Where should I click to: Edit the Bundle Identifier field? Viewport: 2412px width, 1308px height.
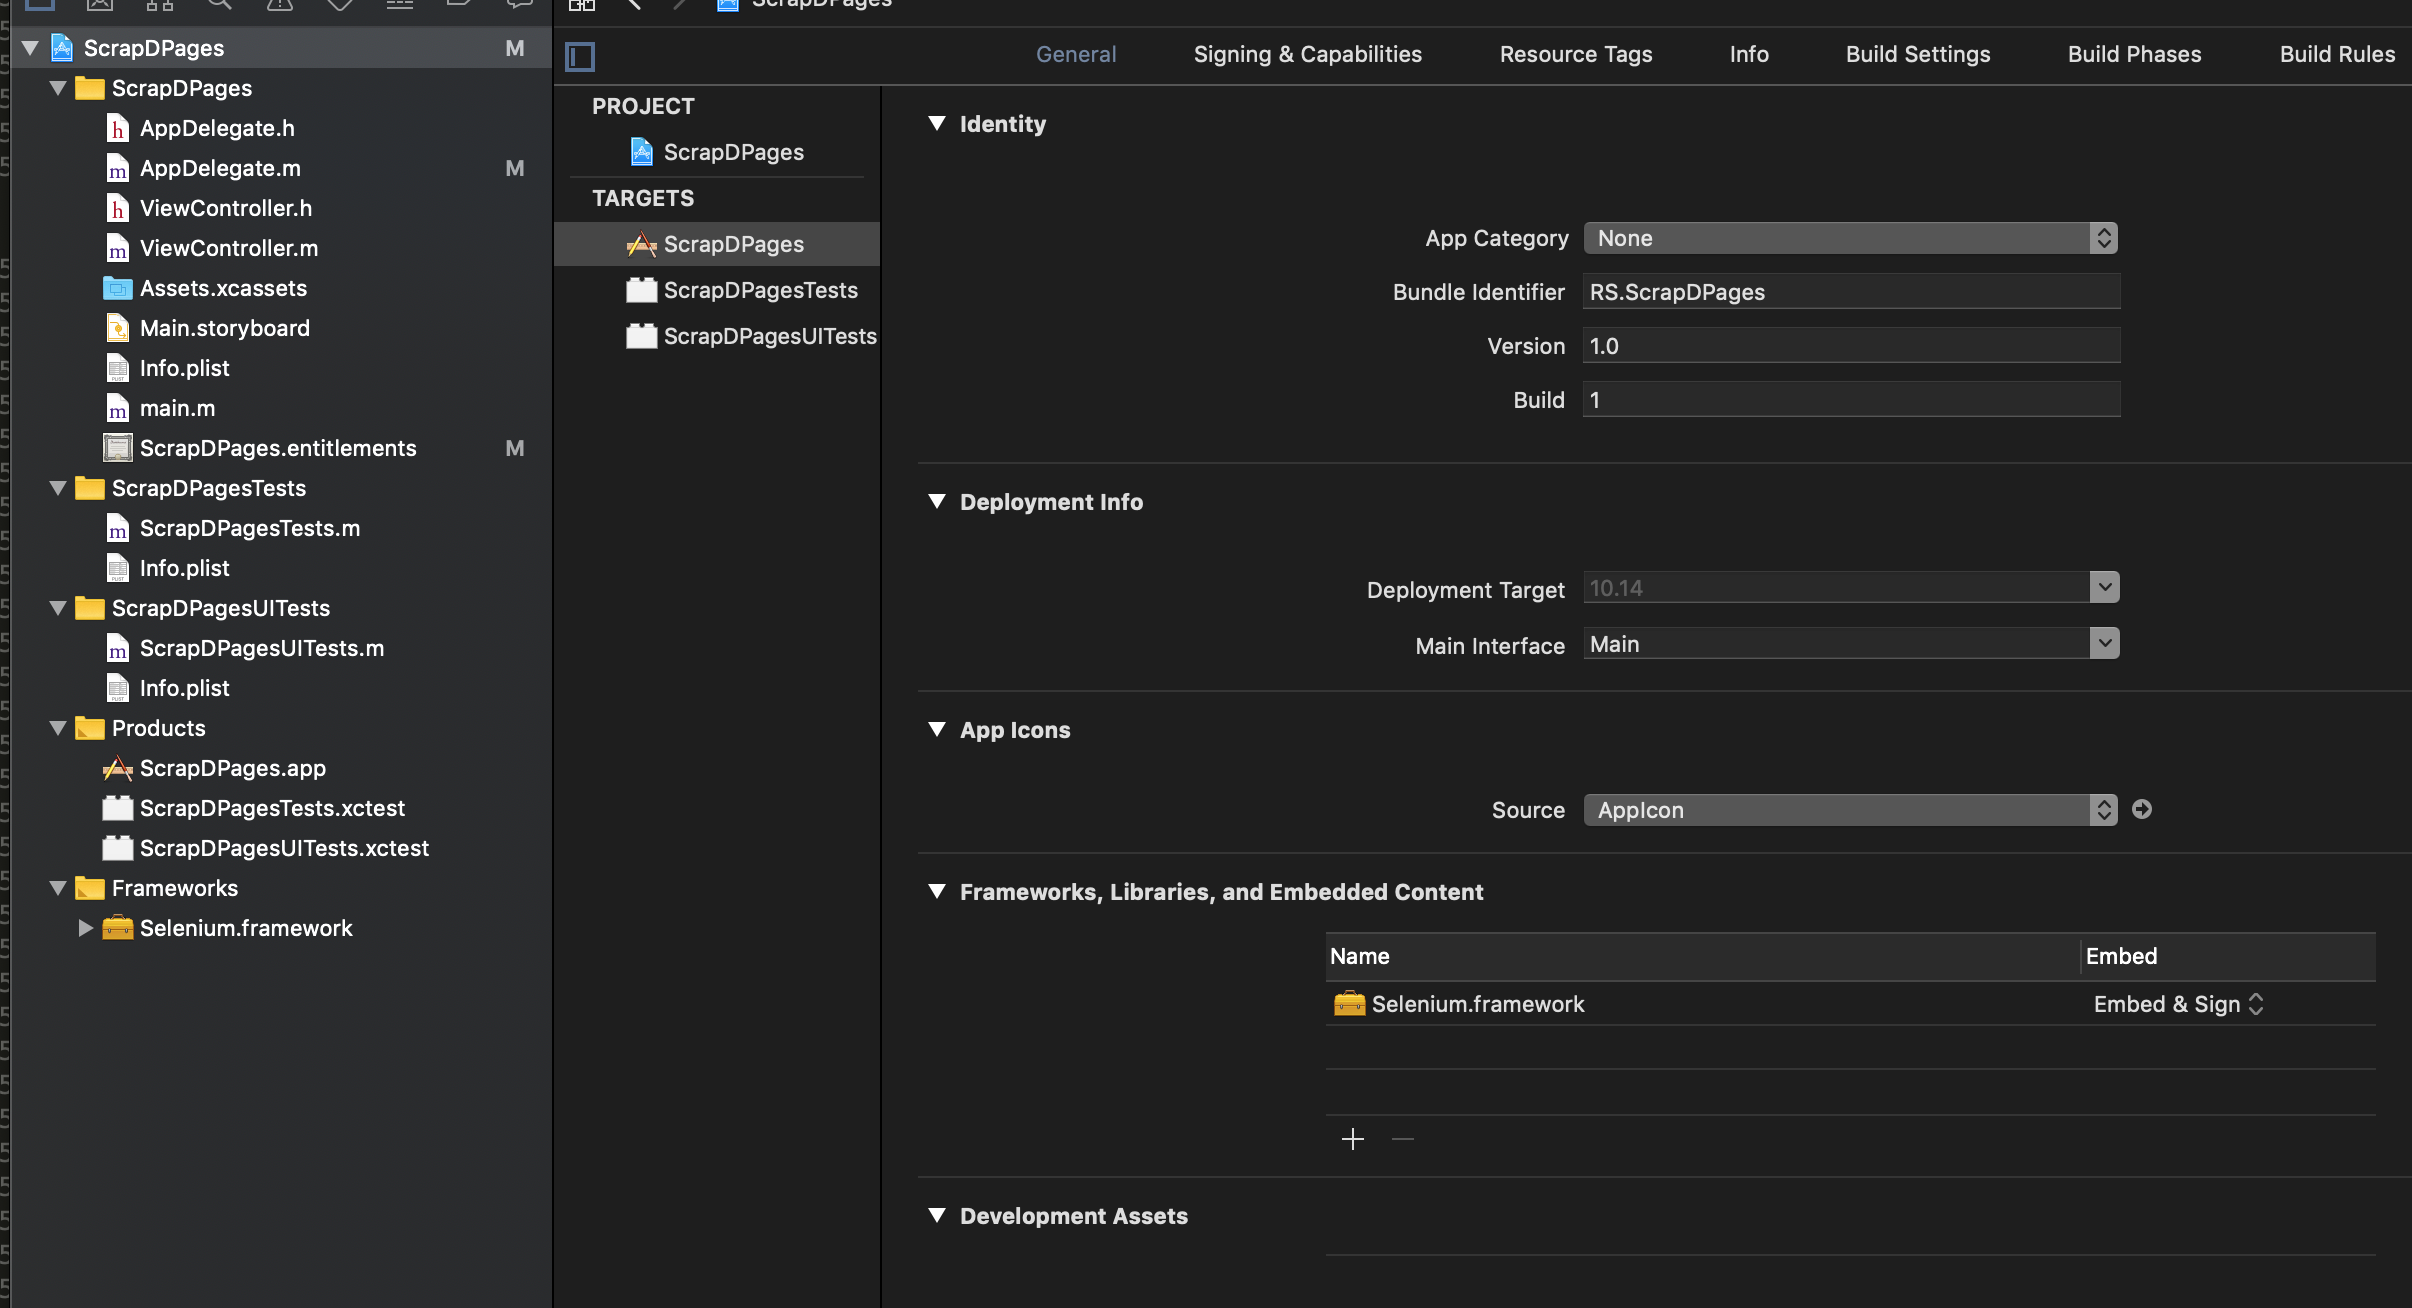pos(1848,292)
